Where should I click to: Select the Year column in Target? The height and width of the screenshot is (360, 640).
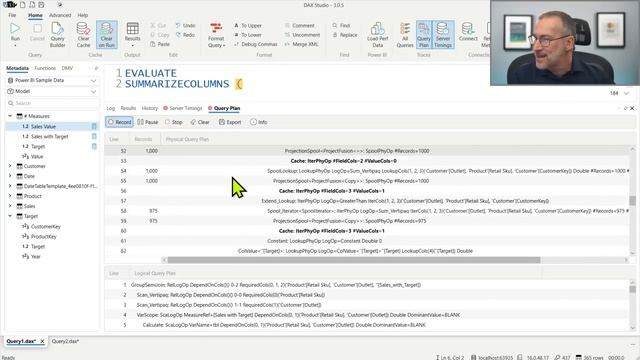click(x=36, y=257)
